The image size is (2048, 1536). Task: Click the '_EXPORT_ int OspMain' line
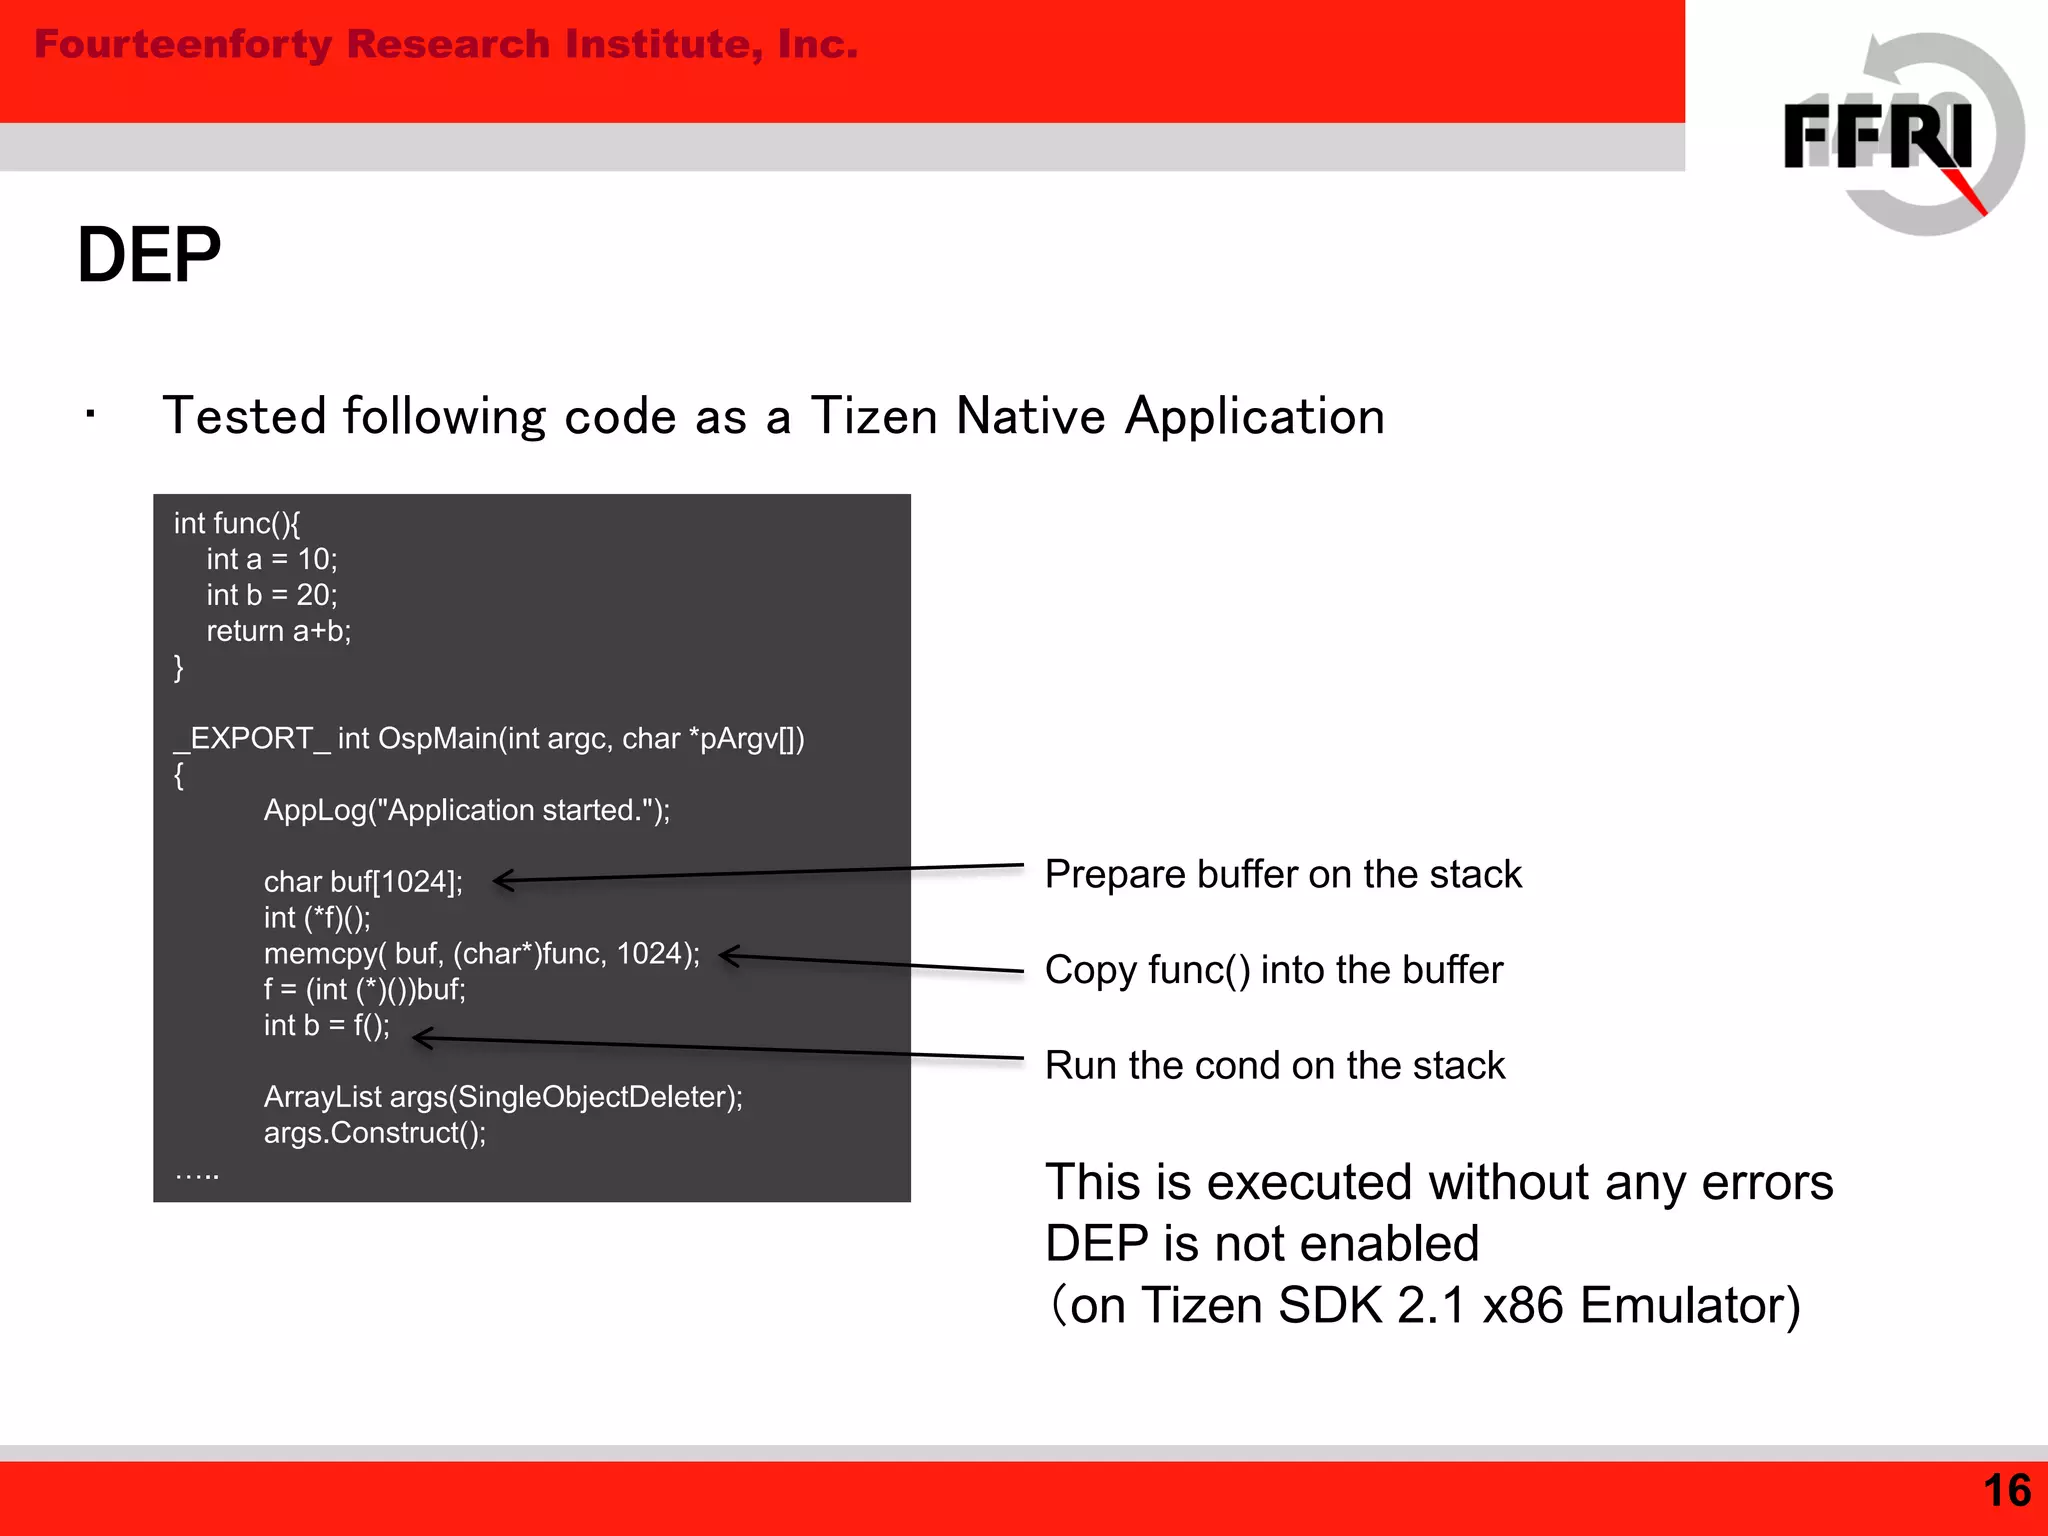[x=489, y=739]
